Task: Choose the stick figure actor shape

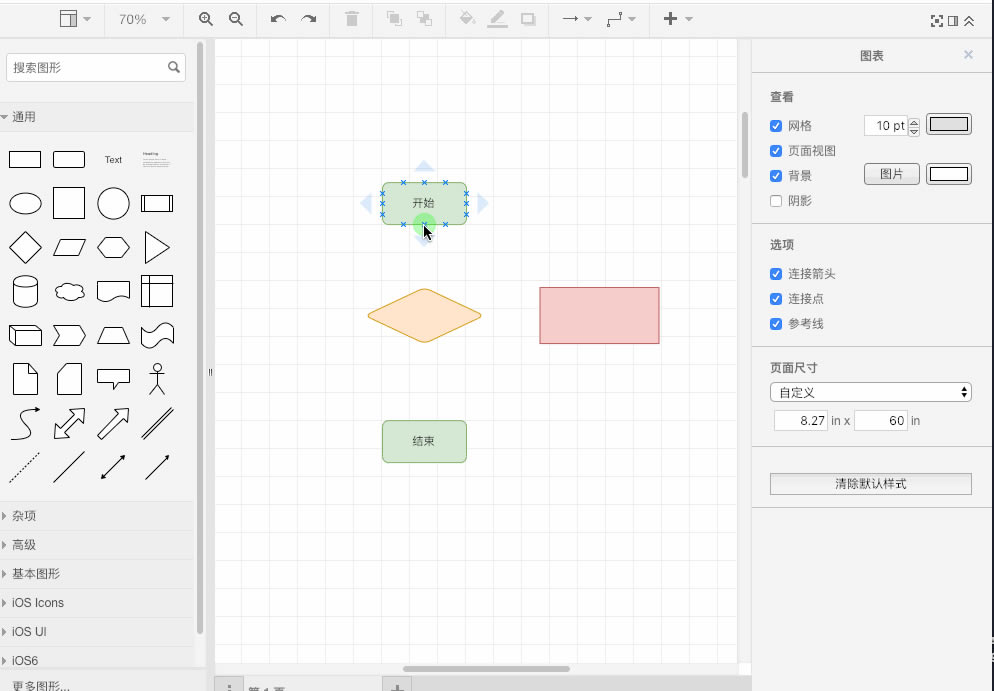Action: point(157,379)
